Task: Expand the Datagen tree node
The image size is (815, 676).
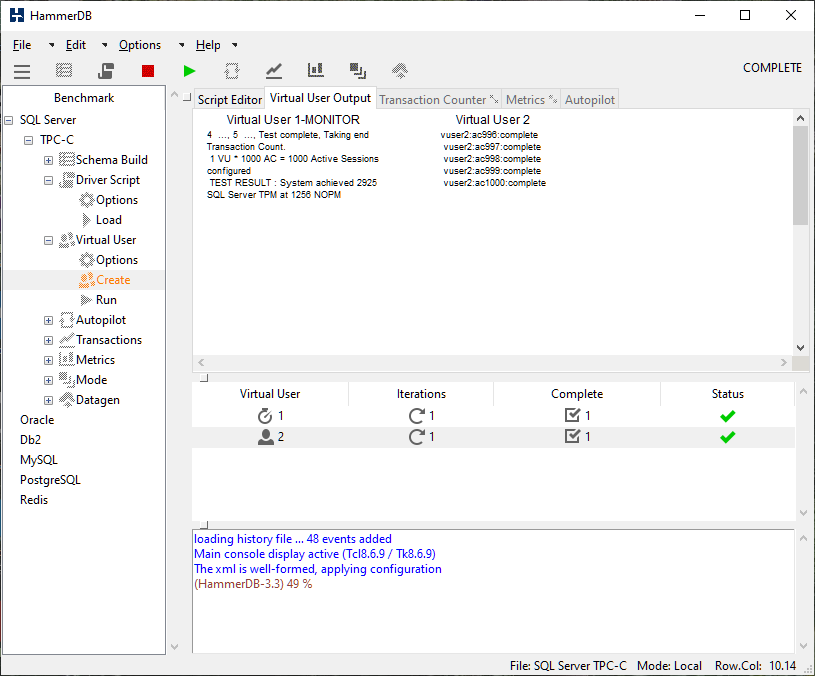Action: coord(48,401)
